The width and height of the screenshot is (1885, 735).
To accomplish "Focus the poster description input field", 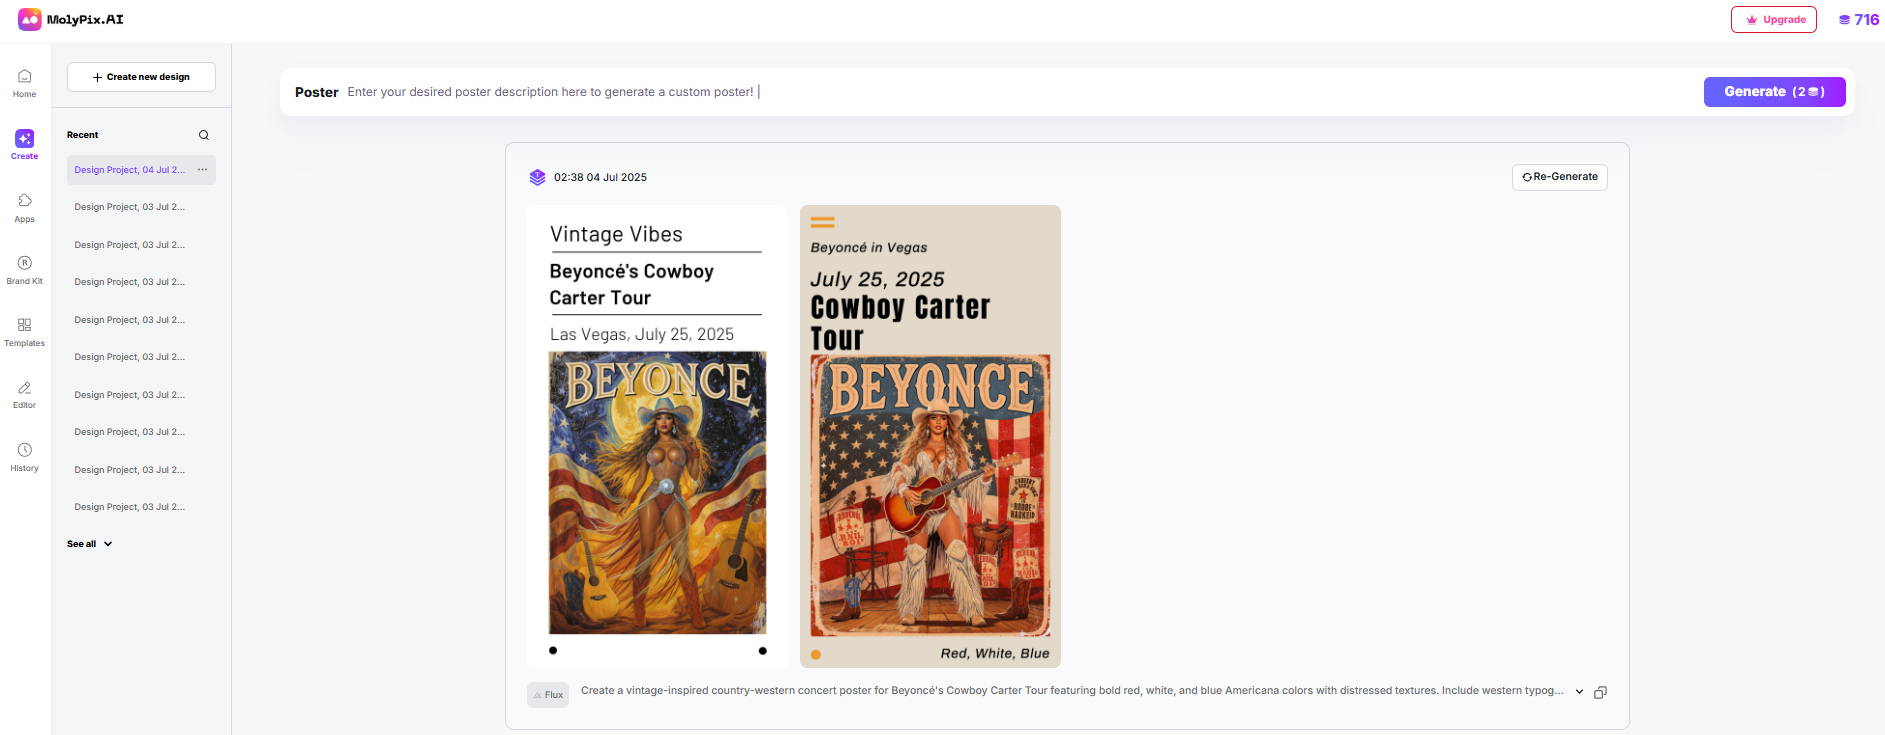I will click(x=1020, y=92).
